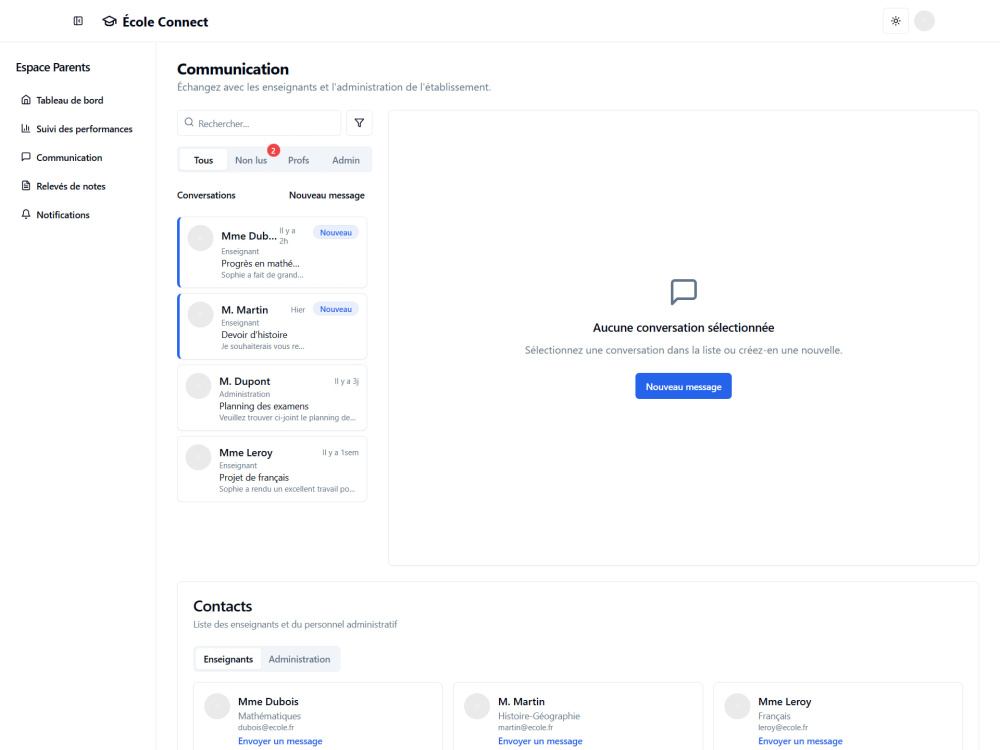Click the blue Nouveau message button

(x=683, y=386)
